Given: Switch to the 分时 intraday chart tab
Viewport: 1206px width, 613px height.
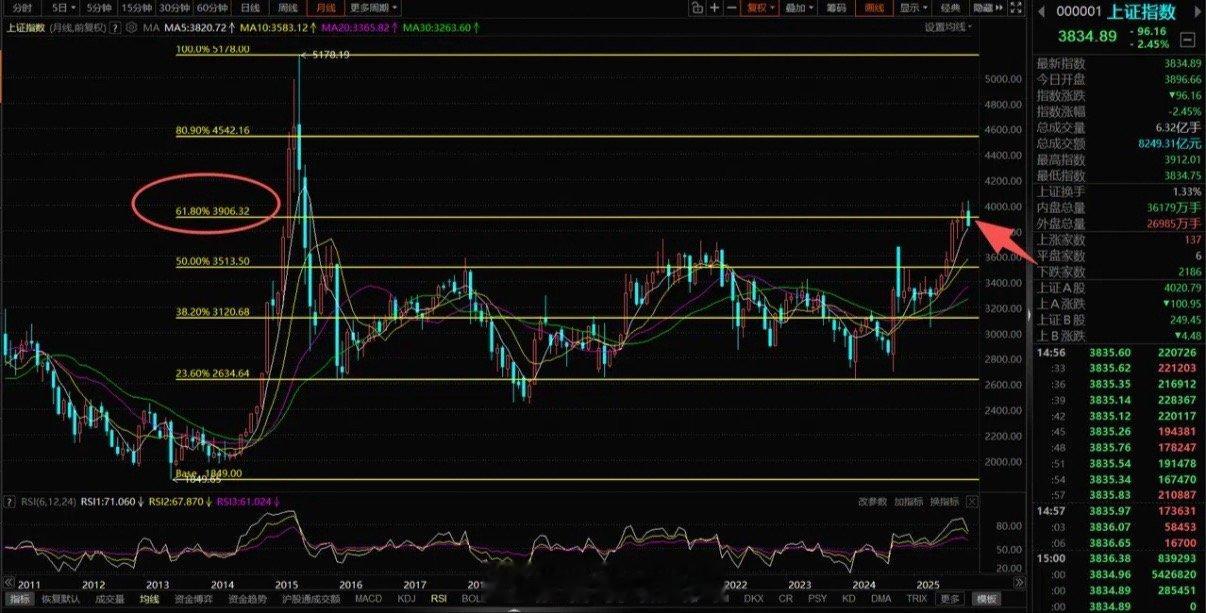Looking at the screenshot, I should coord(22,7).
